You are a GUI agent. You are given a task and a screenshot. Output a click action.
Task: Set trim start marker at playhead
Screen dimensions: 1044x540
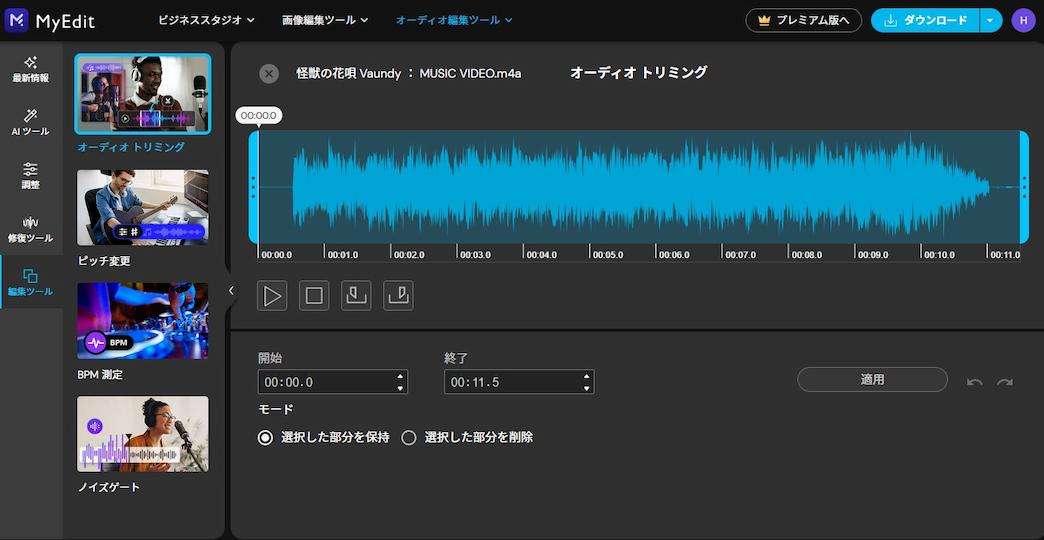356,296
